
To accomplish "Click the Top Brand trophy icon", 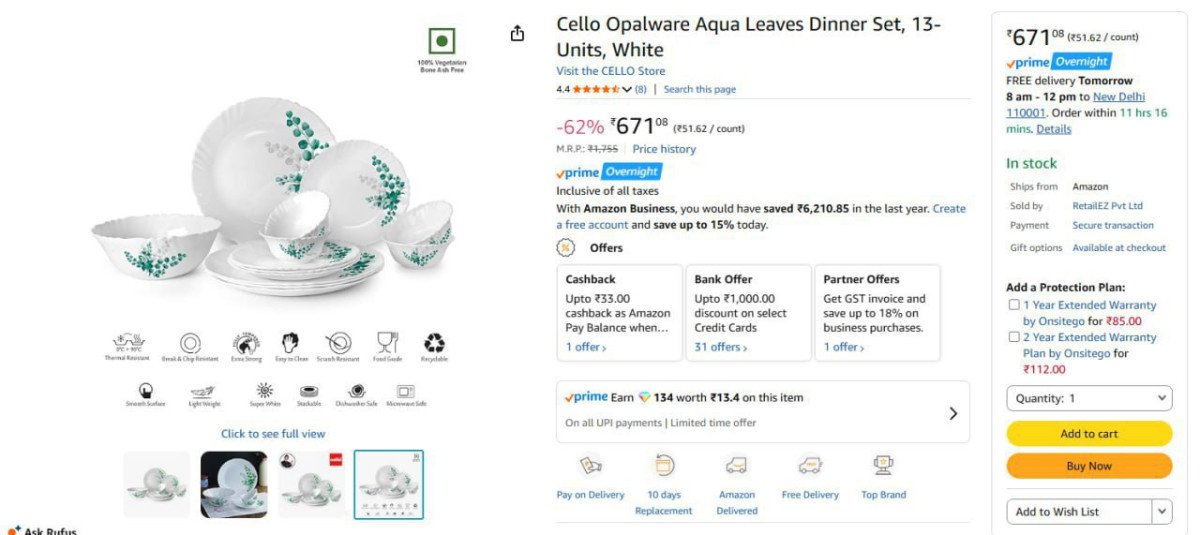I will click(x=883, y=465).
